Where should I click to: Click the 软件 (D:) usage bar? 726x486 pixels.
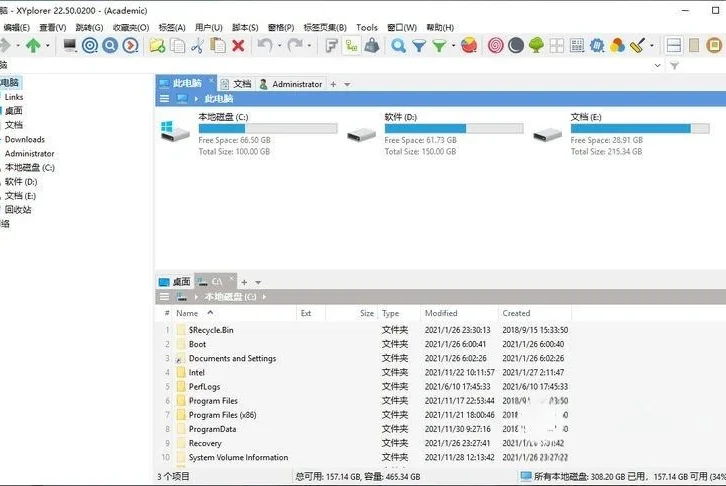(454, 128)
